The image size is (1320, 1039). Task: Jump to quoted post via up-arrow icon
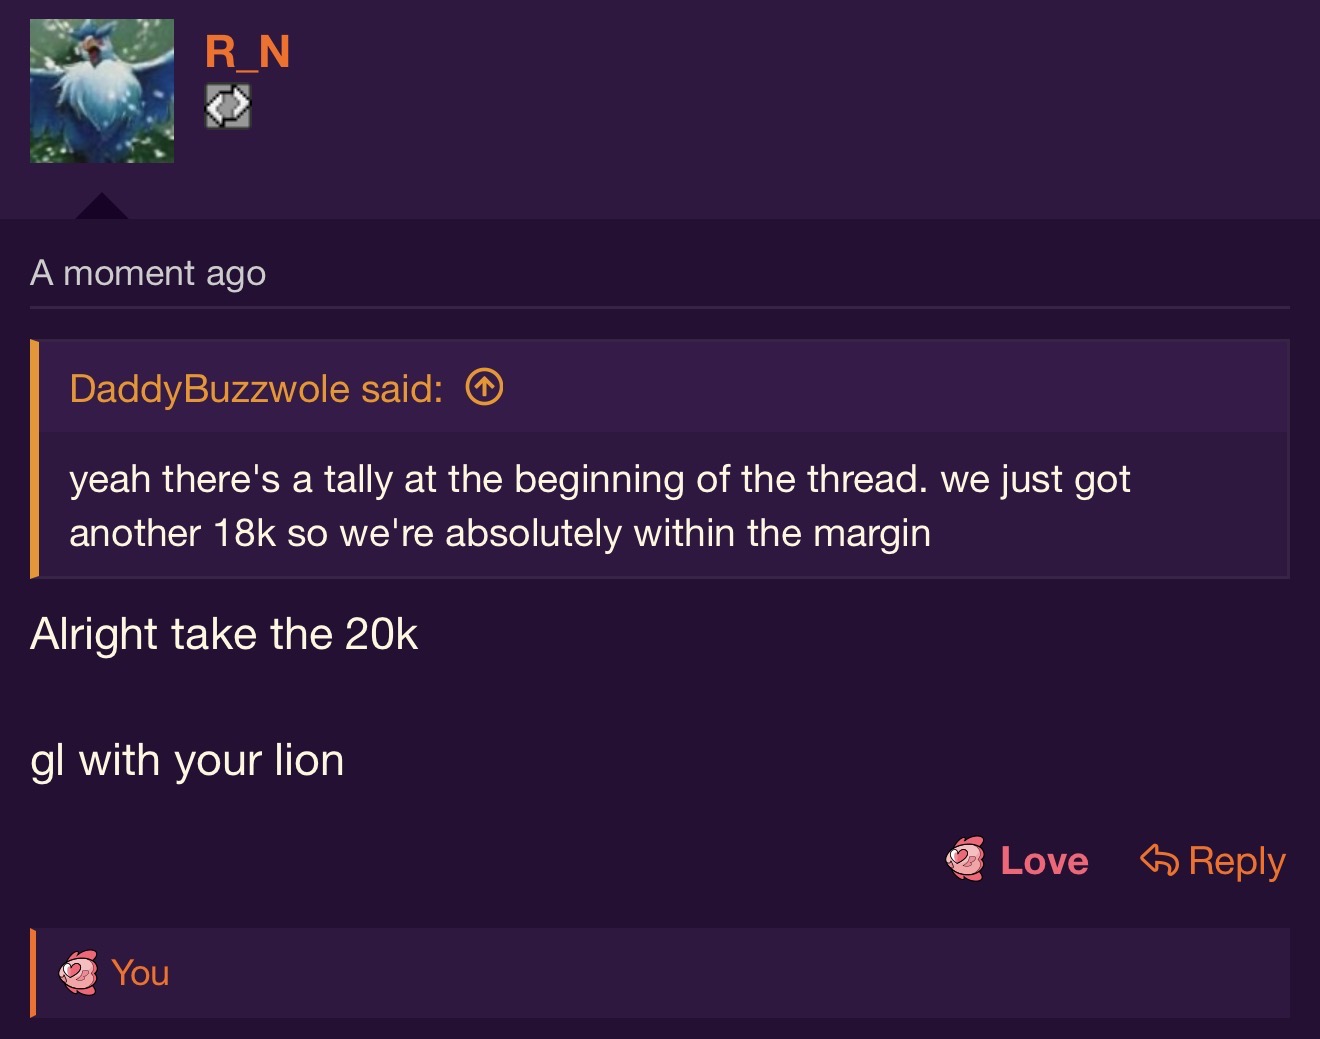(x=485, y=387)
